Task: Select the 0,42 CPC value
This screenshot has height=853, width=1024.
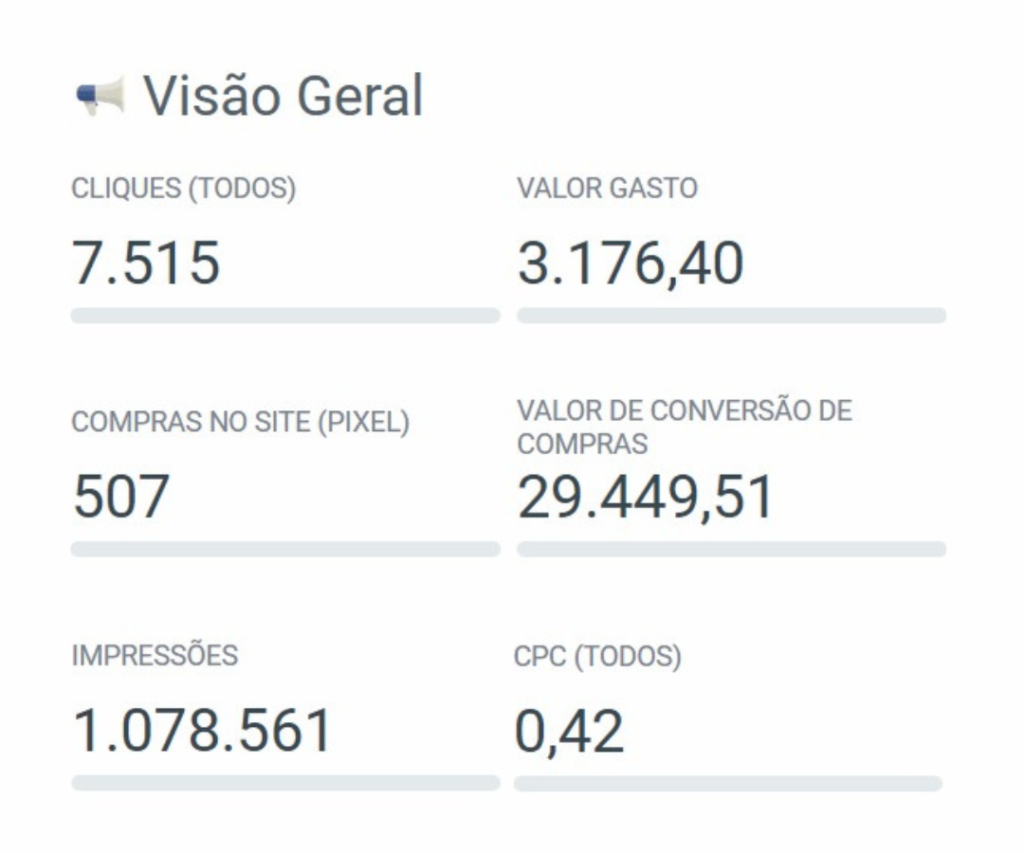Action: pos(568,731)
